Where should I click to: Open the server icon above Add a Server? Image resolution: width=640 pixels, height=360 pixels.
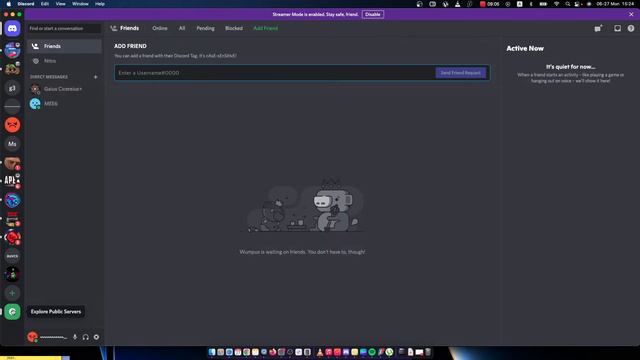click(x=12, y=275)
